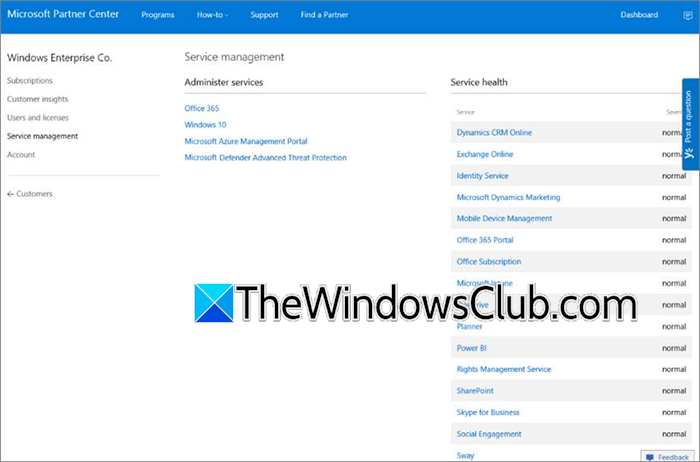Open Identity Service health details
Viewport: 700px width, 462px height.
click(483, 176)
